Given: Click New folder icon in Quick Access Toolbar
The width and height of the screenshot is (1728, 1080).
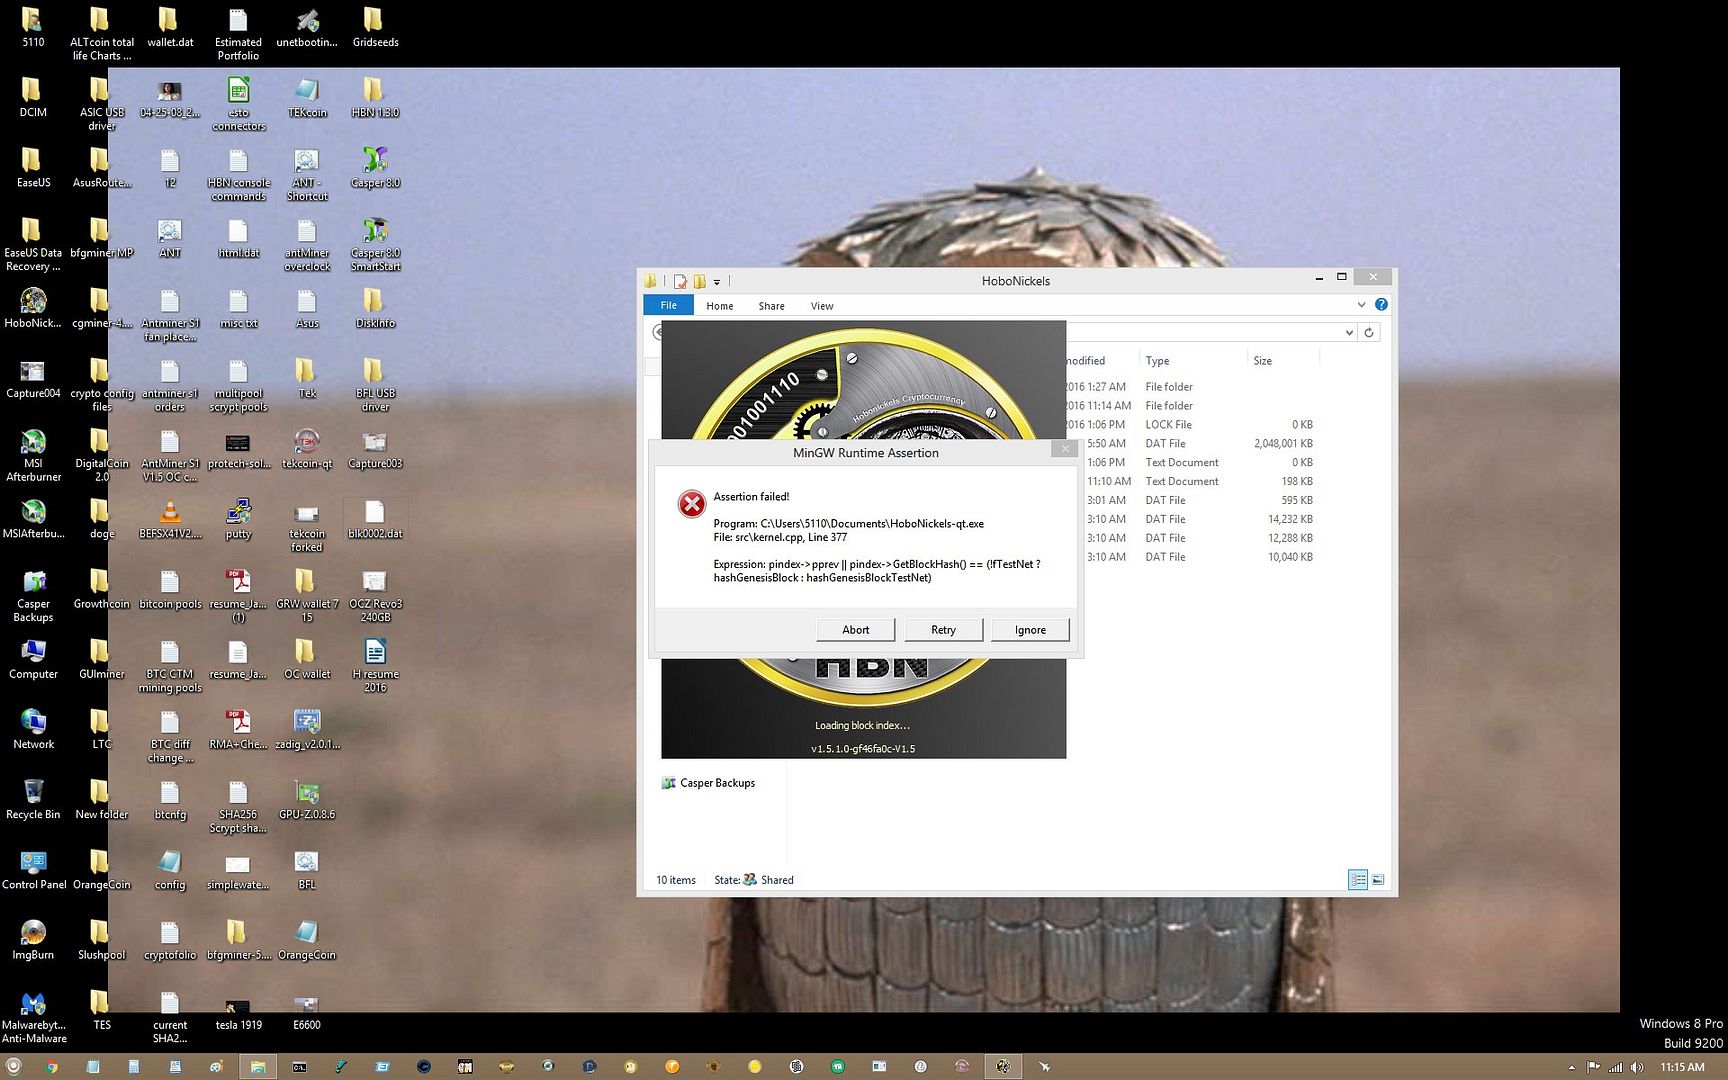Looking at the screenshot, I should [x=699, y=282].
